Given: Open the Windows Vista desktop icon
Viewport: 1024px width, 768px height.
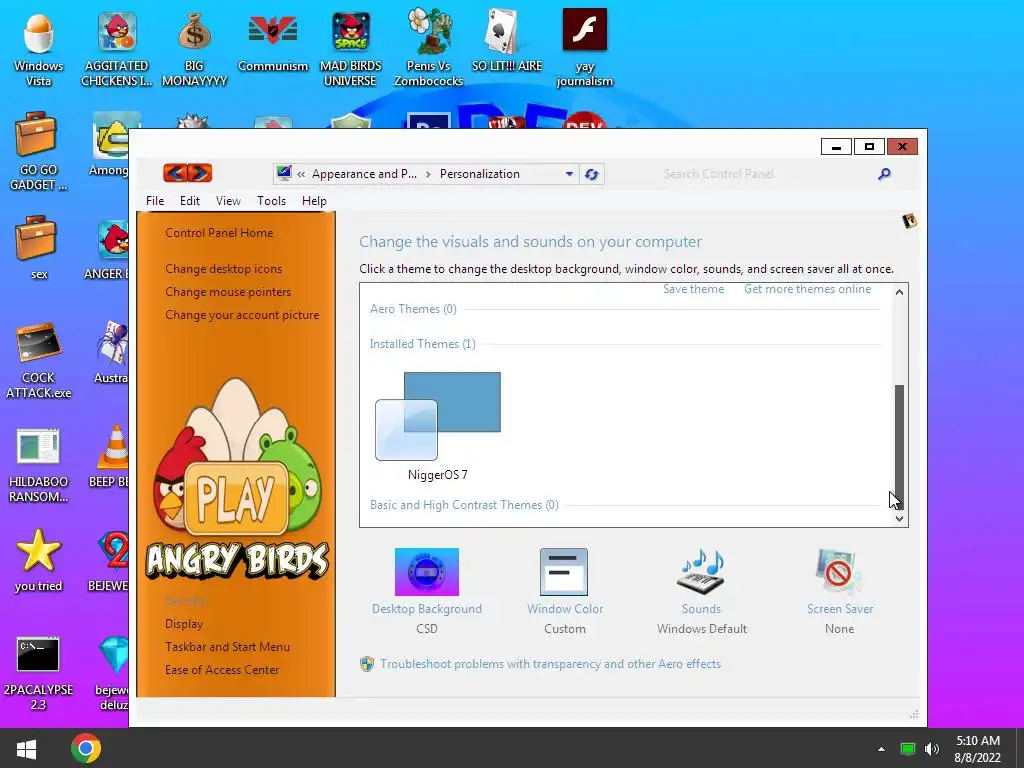Looking at the screenshot, I should [38, 49].
